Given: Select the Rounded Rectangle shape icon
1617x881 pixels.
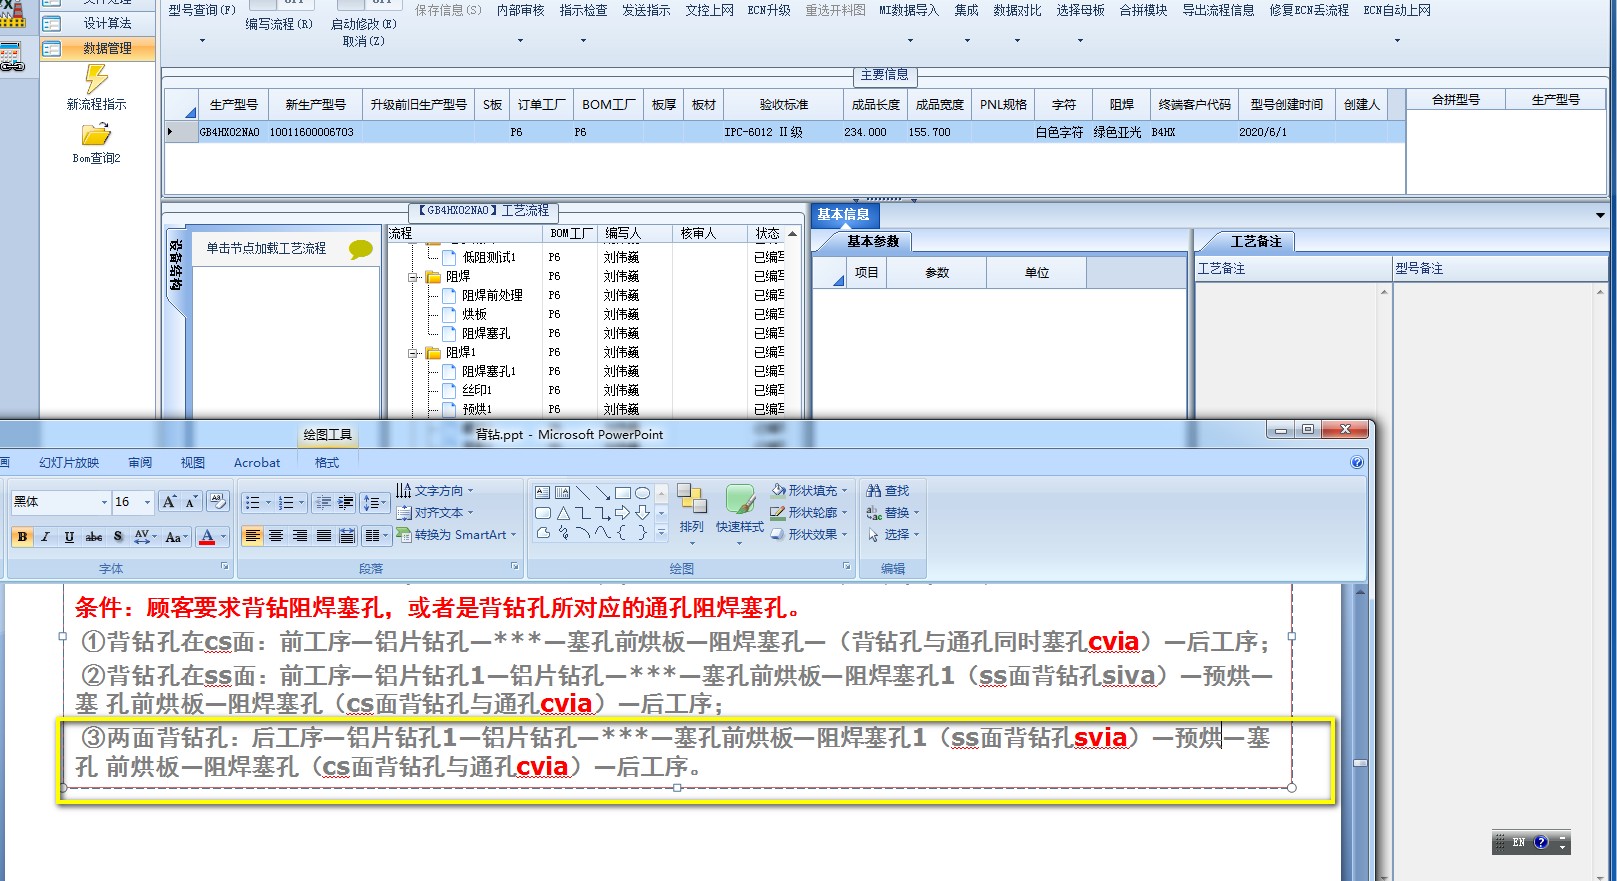Looking at the screenshot, I should click(542, 513).
